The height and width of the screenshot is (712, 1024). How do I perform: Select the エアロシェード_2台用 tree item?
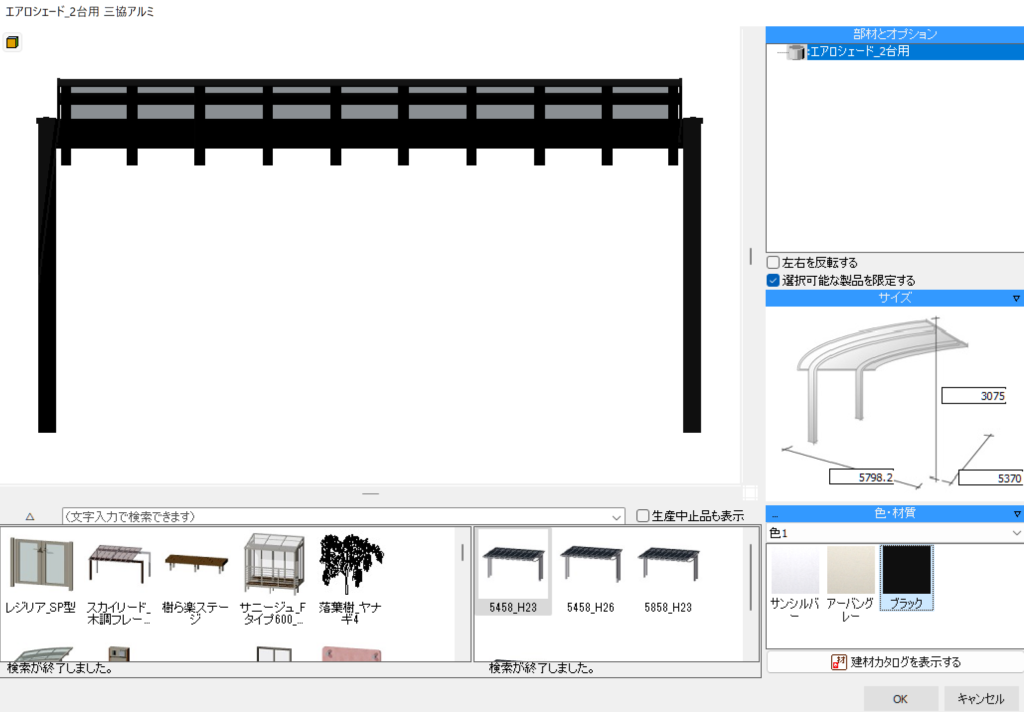[858, 51]
